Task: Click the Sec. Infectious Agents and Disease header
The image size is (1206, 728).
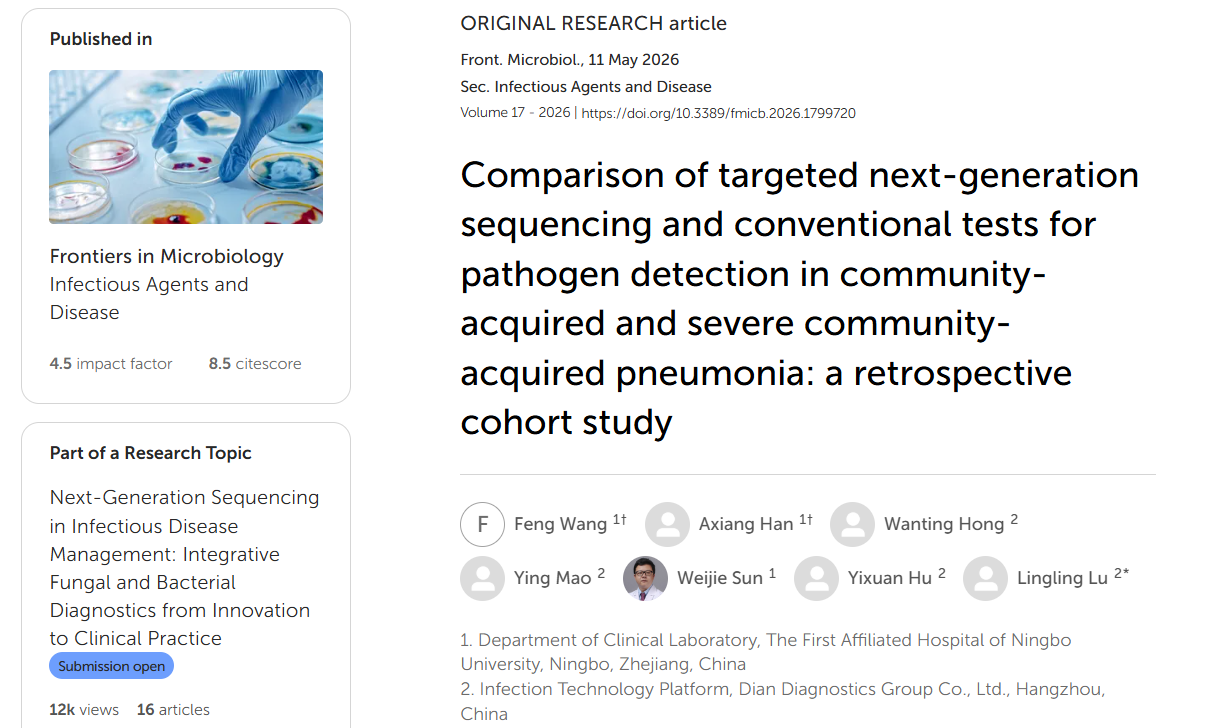Action: [586, 87]
